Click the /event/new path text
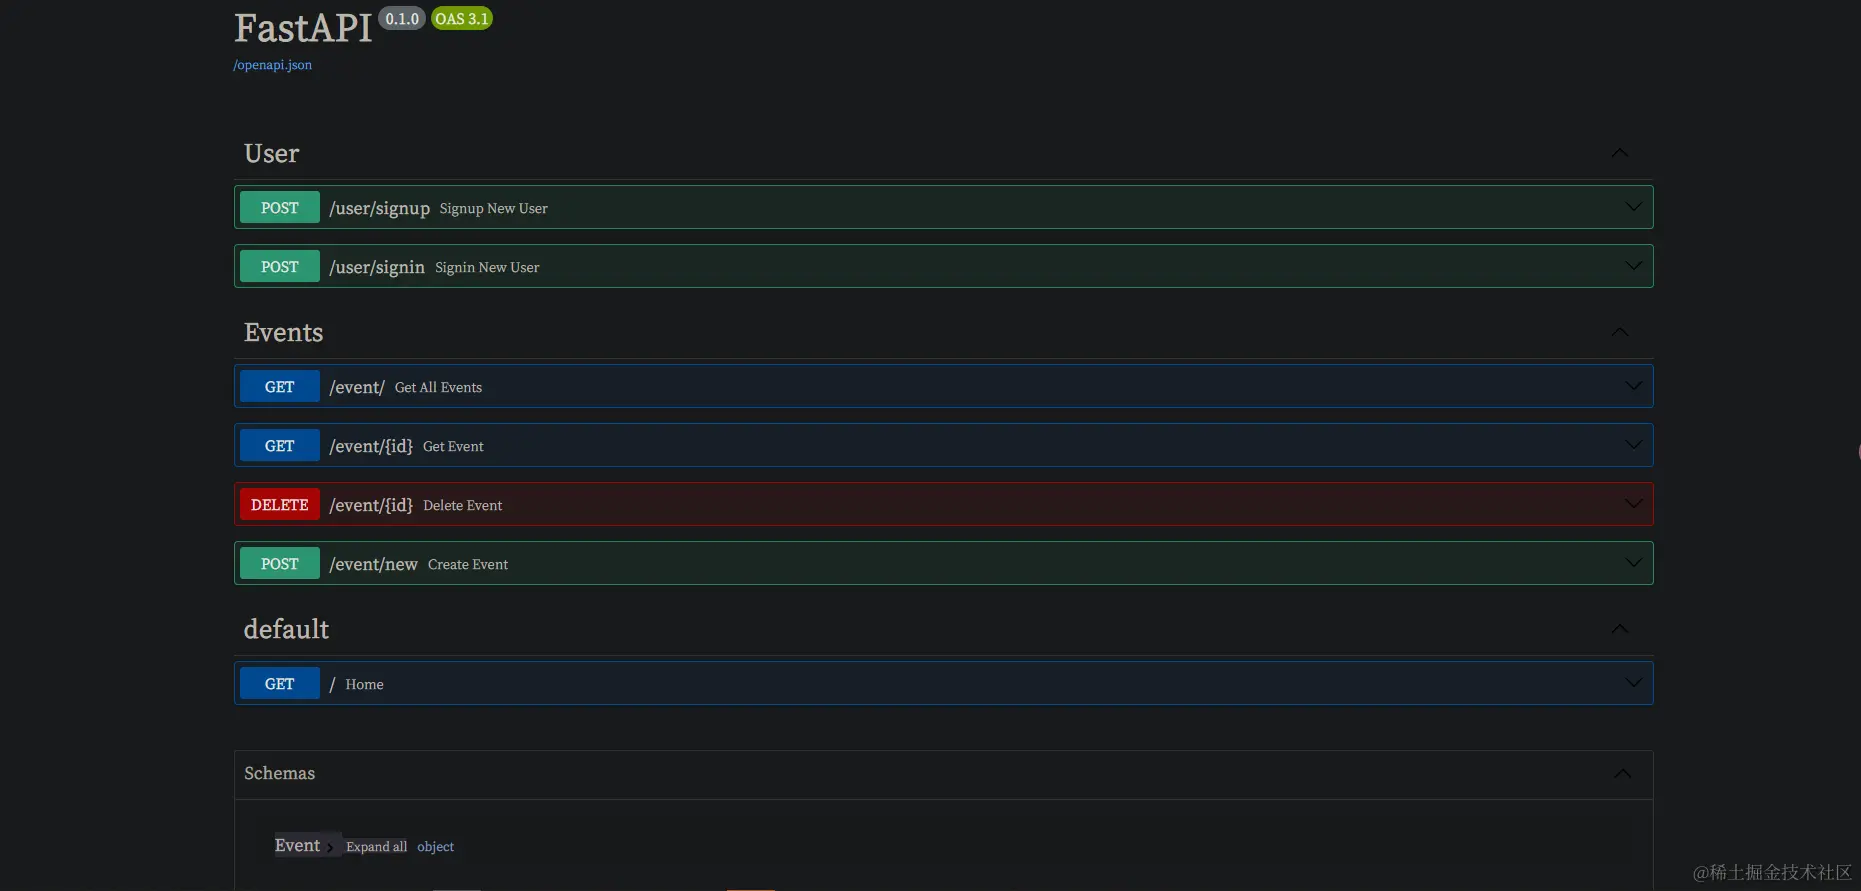 [x=373, y=564]
